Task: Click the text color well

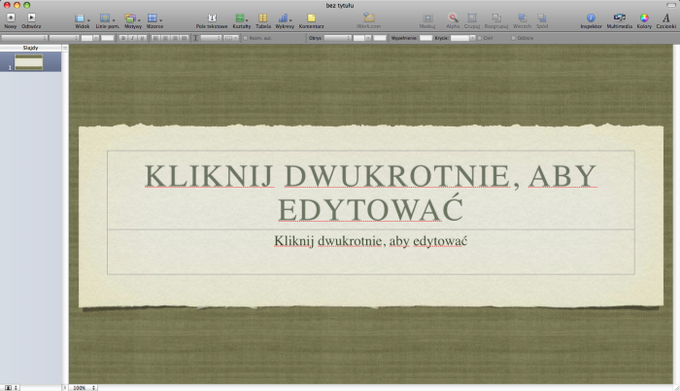Action: coord(107,38)
